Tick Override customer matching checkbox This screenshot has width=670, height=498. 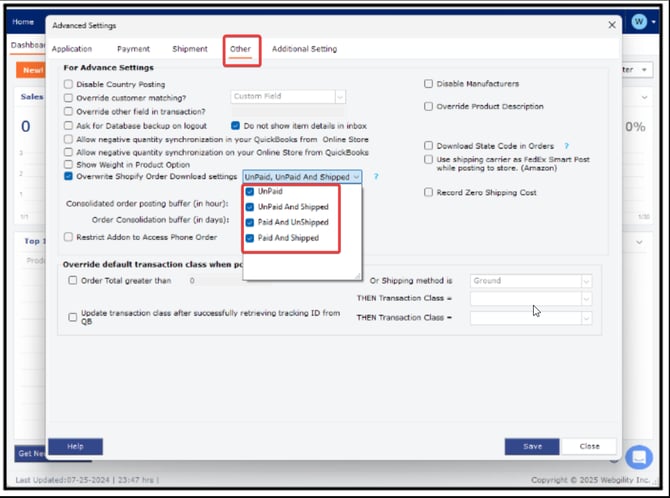68,98
